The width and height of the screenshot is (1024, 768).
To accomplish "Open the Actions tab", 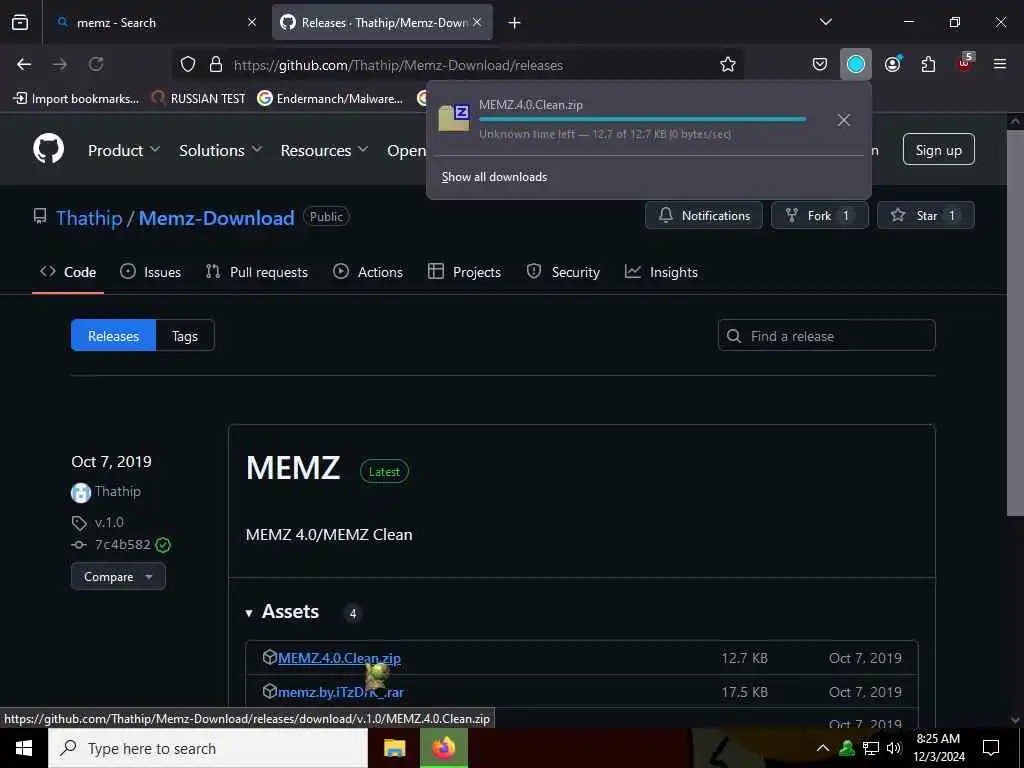I will (368, 272).
